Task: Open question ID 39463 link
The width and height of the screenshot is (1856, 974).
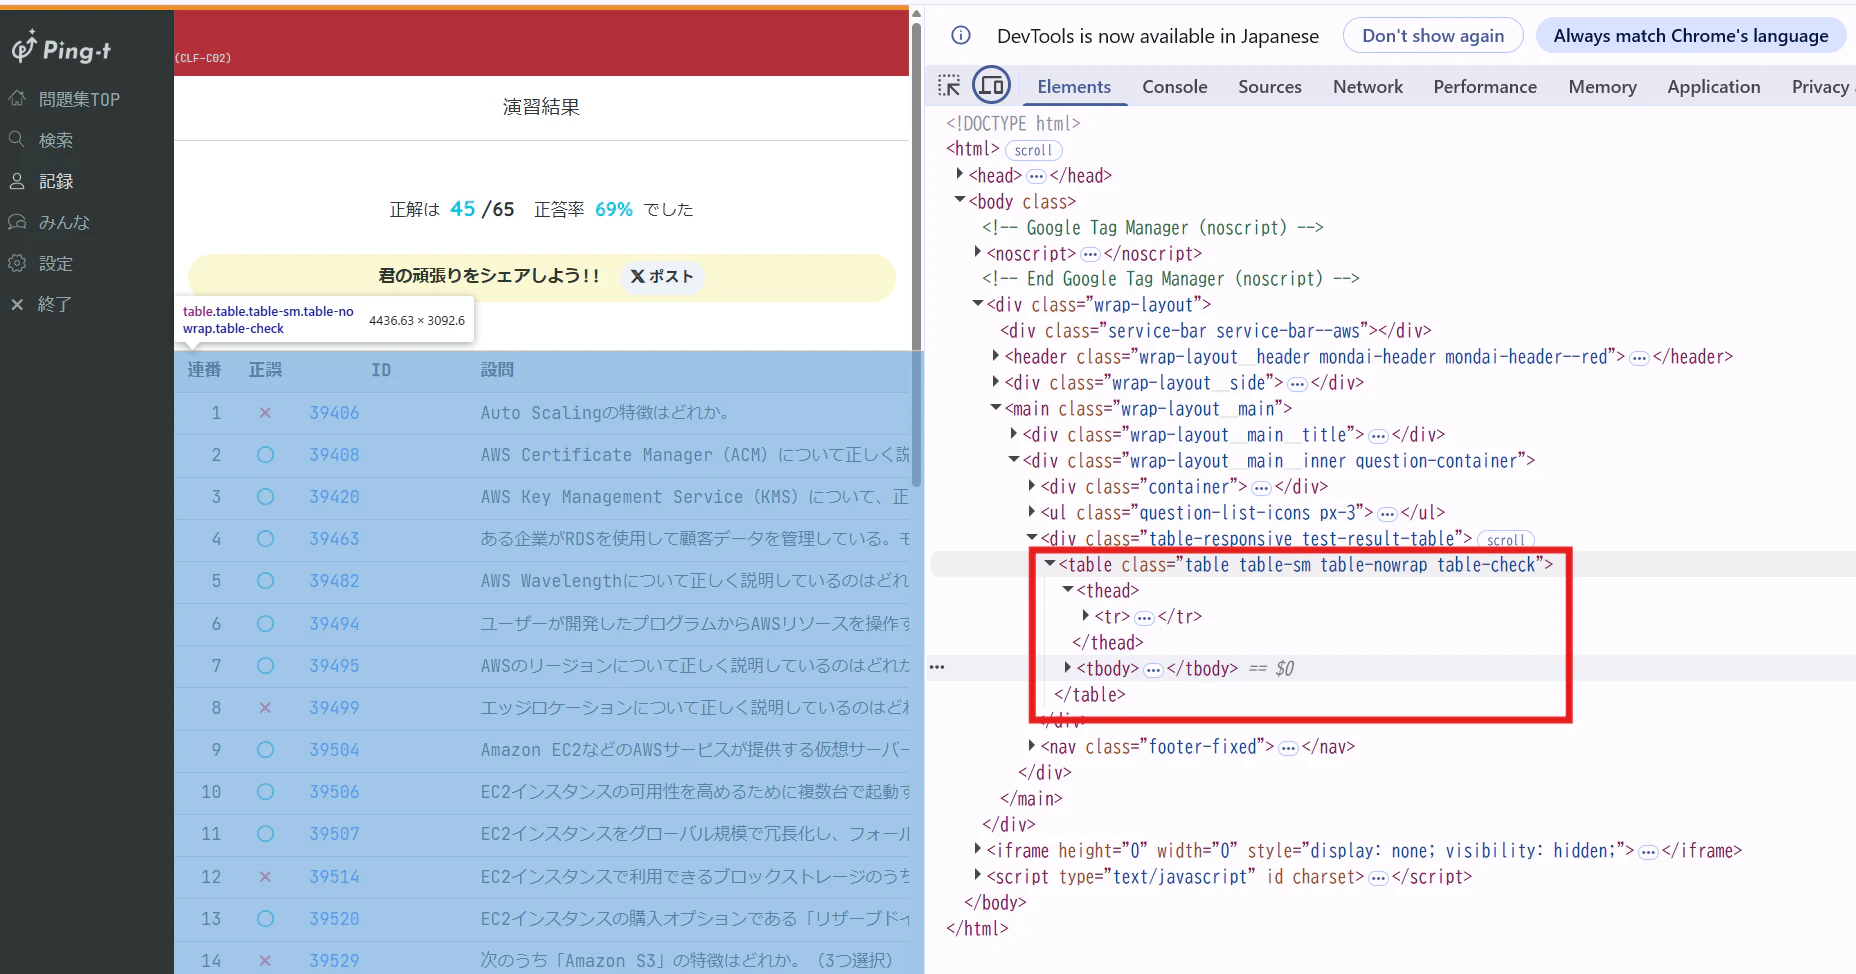Action: 334,539
